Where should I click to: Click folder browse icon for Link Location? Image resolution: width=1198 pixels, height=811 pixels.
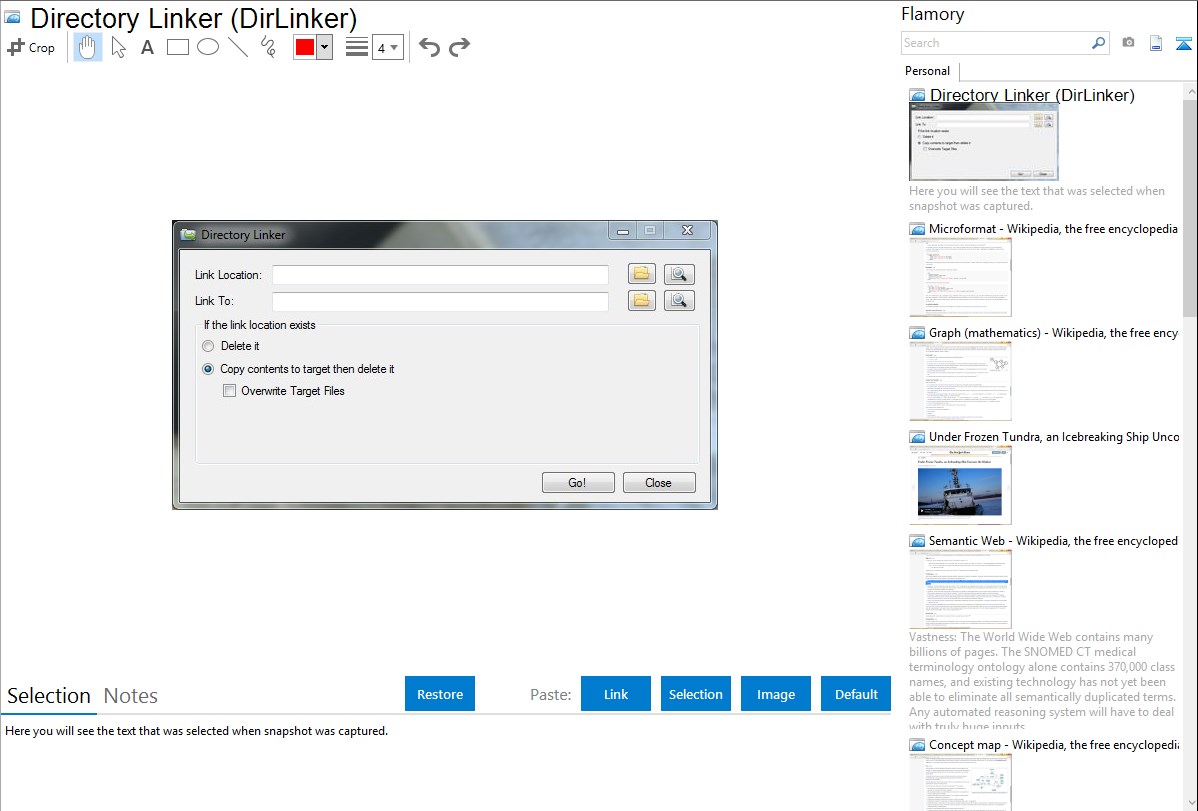[642, 274]
